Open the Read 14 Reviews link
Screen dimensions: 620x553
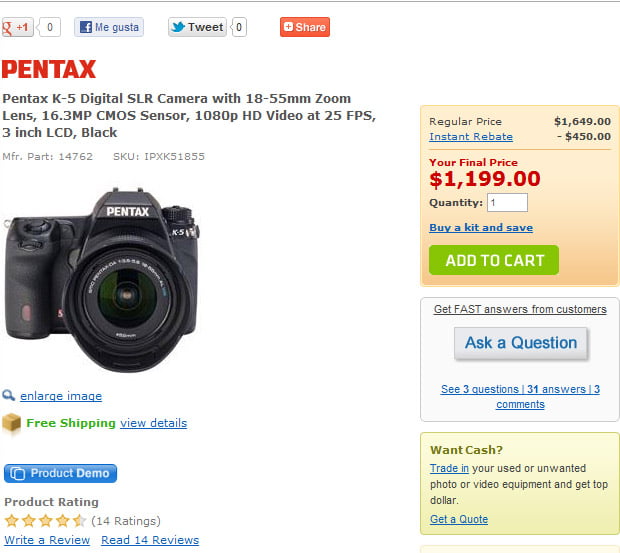pos(150,540)
